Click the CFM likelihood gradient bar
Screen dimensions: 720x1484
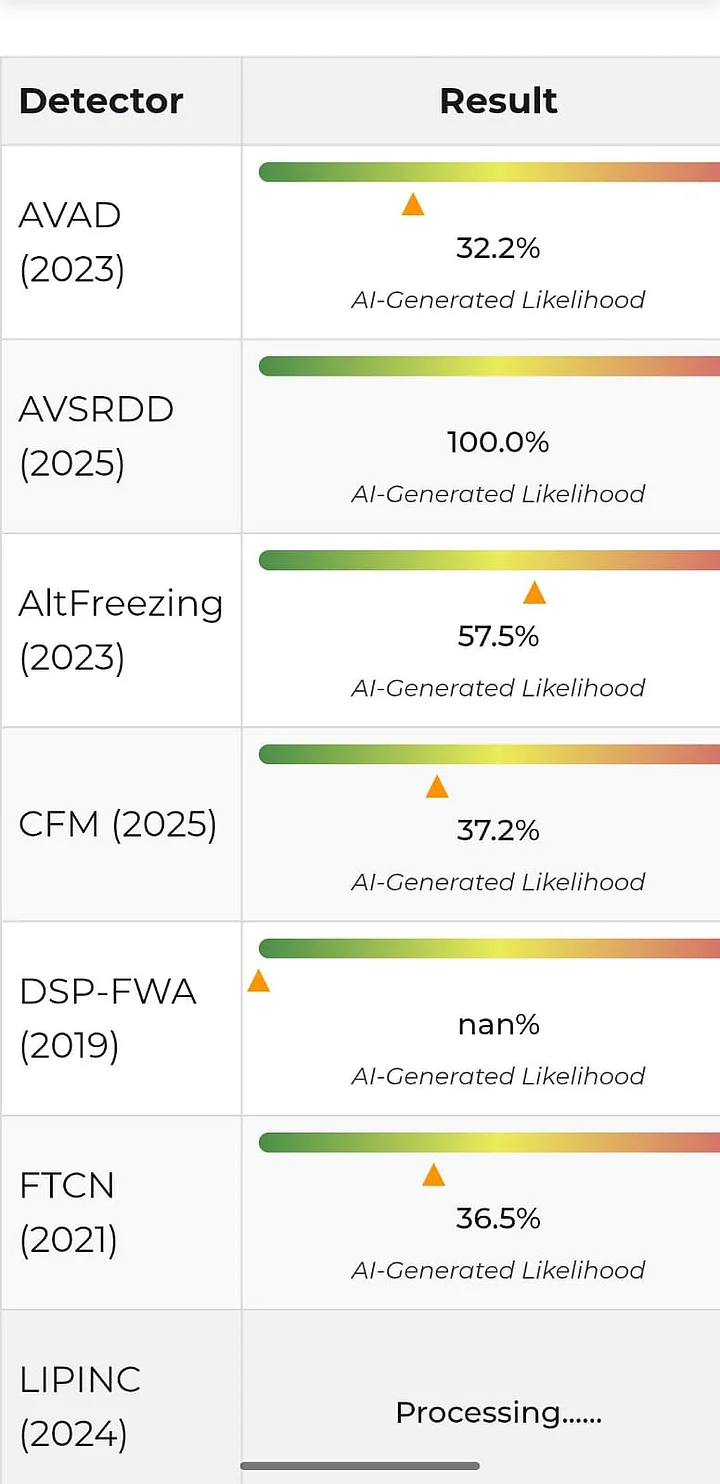click(x=489, y=754)
